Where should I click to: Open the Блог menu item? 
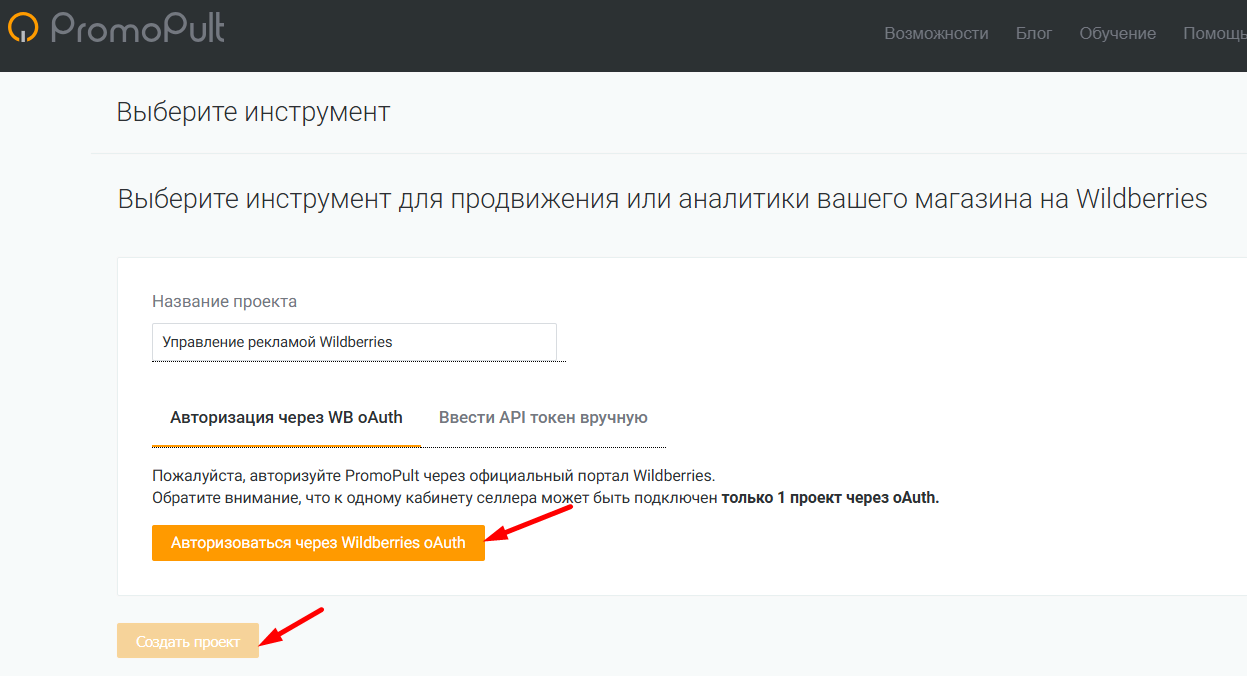pyautogui.click(x=1034, y=33)
